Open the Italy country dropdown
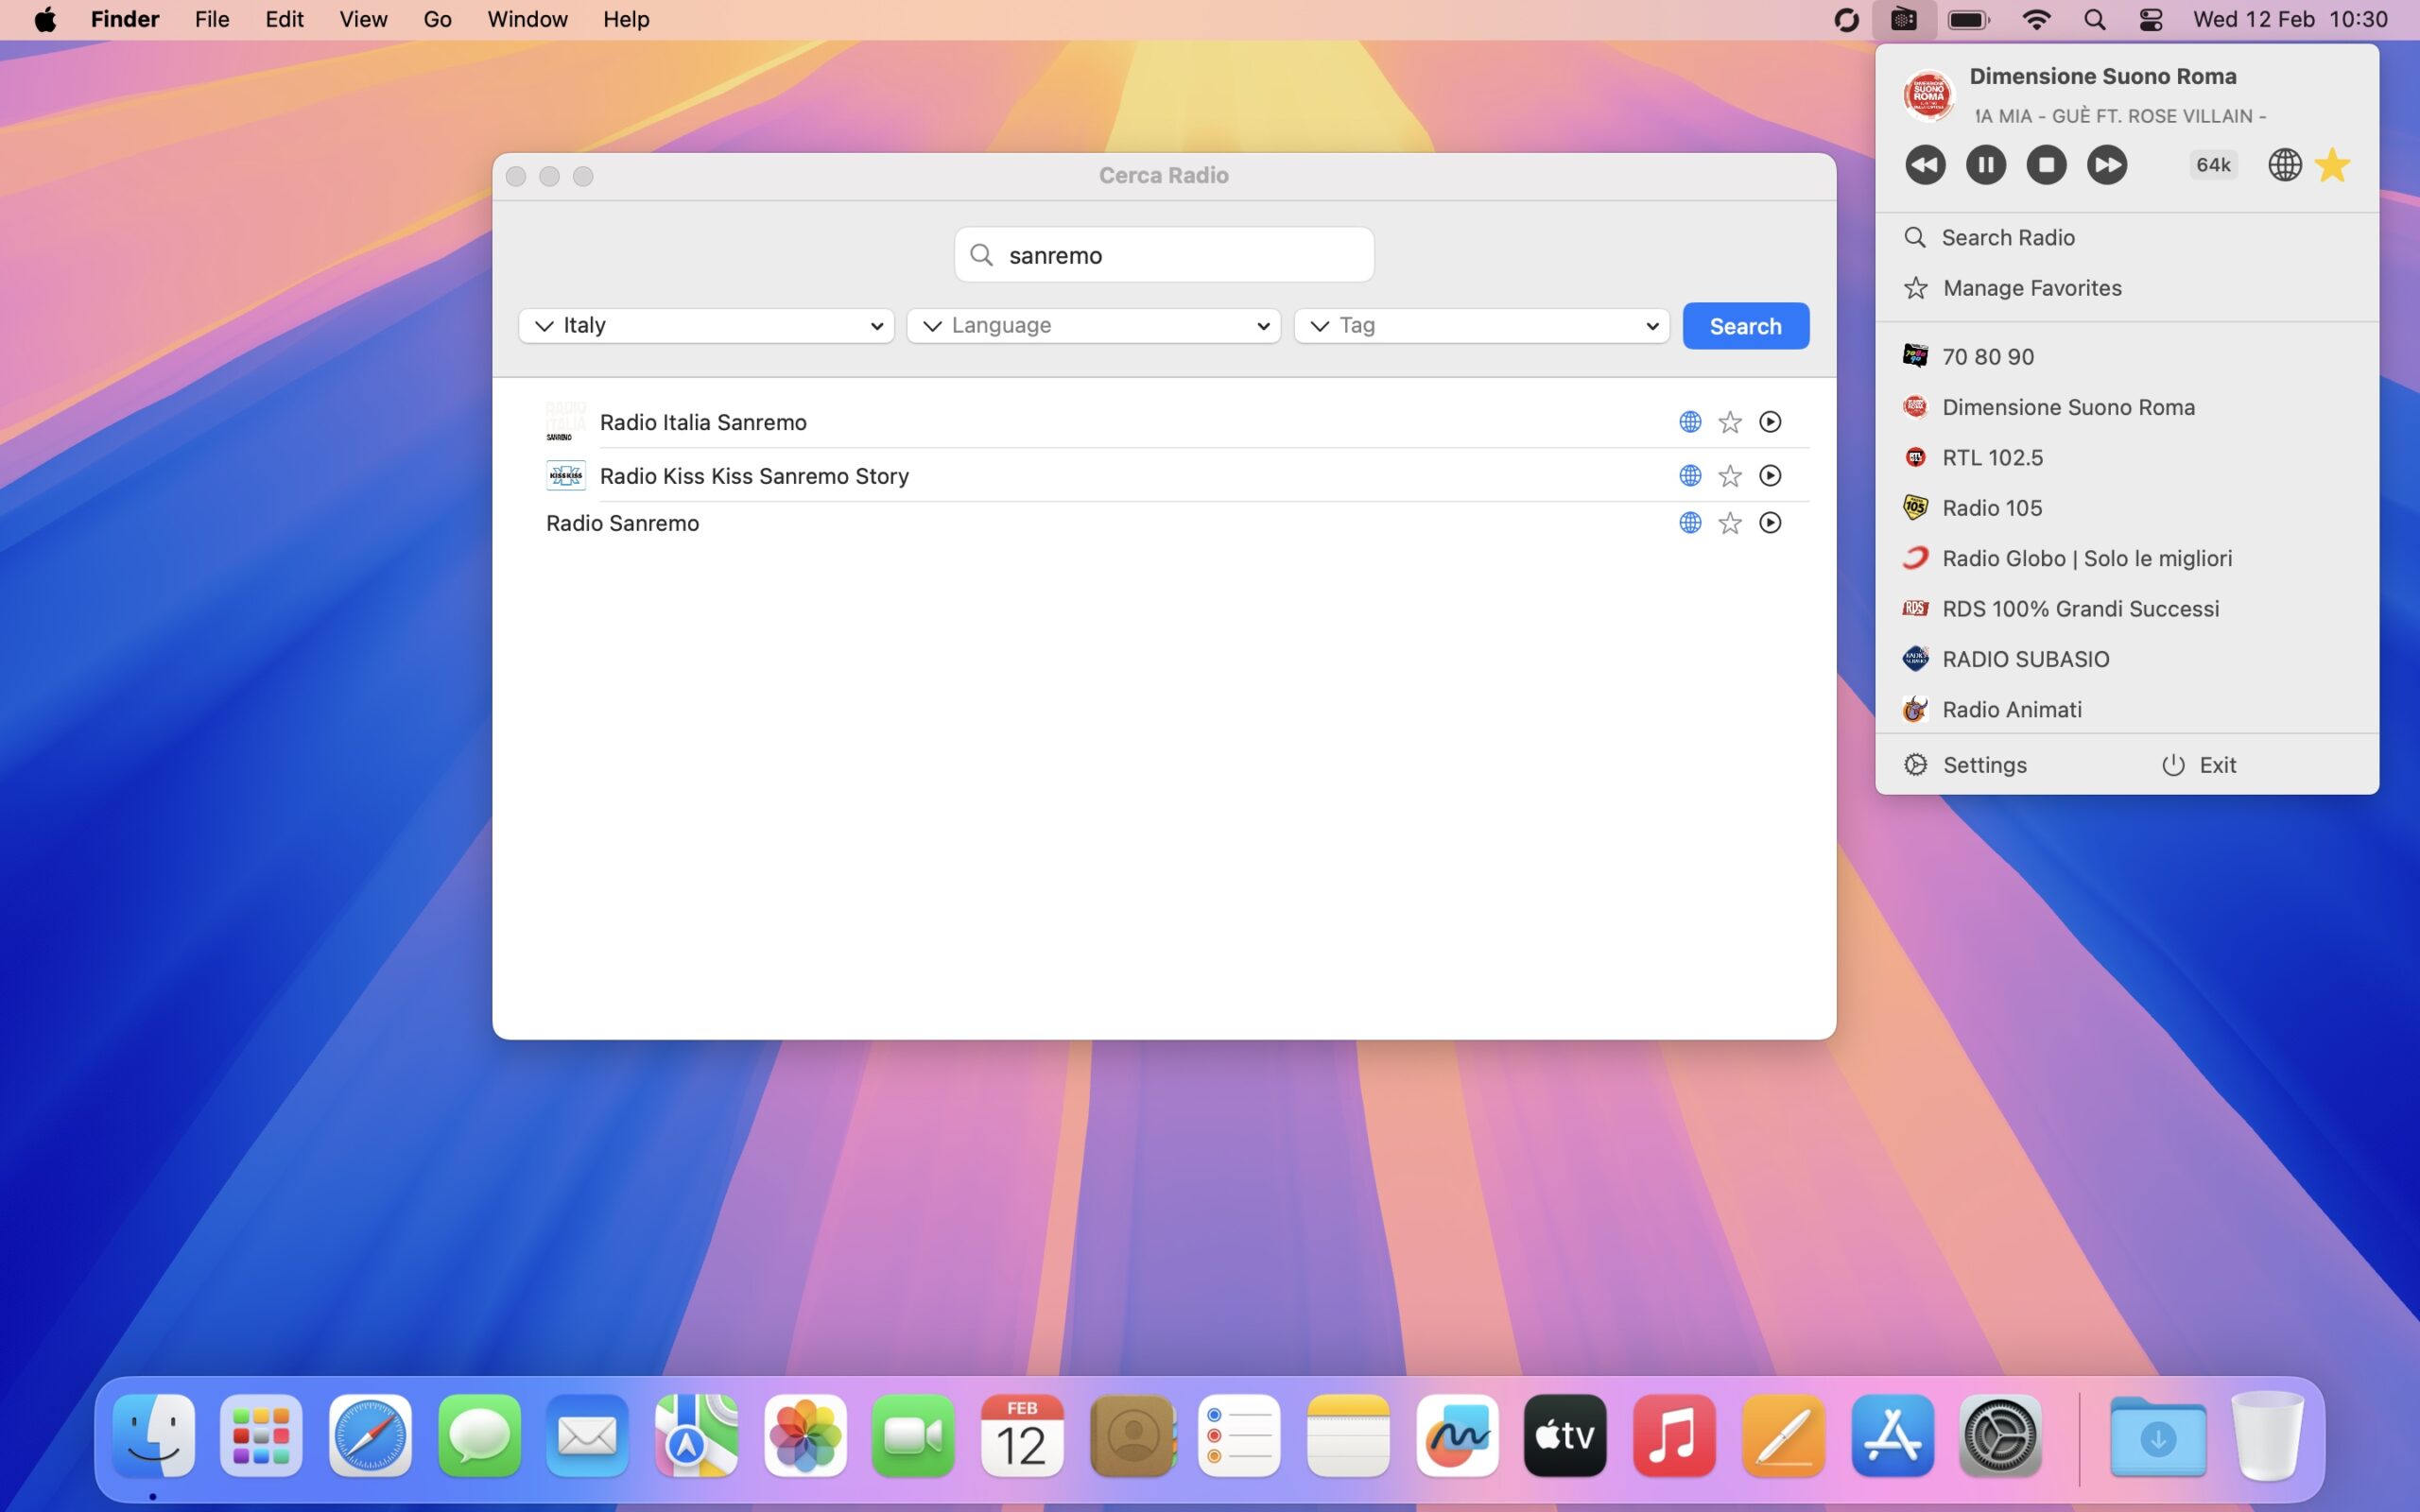This screenshot has height=1512, width=2420. click(x=706, y=326)
